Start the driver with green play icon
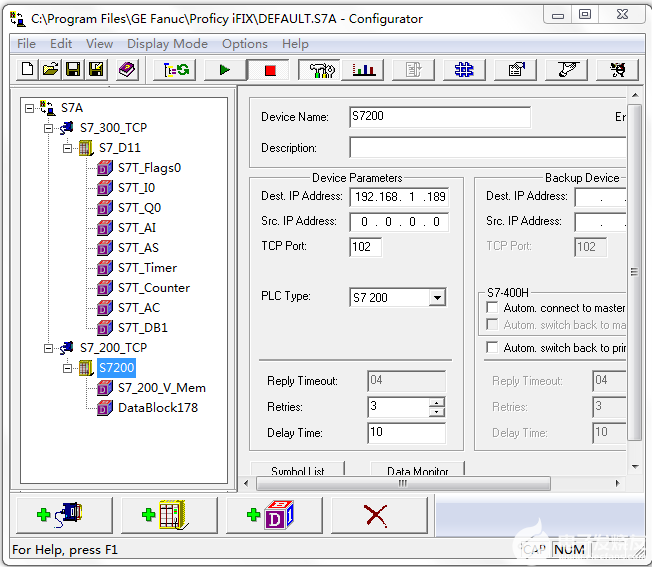 (225, 69)
